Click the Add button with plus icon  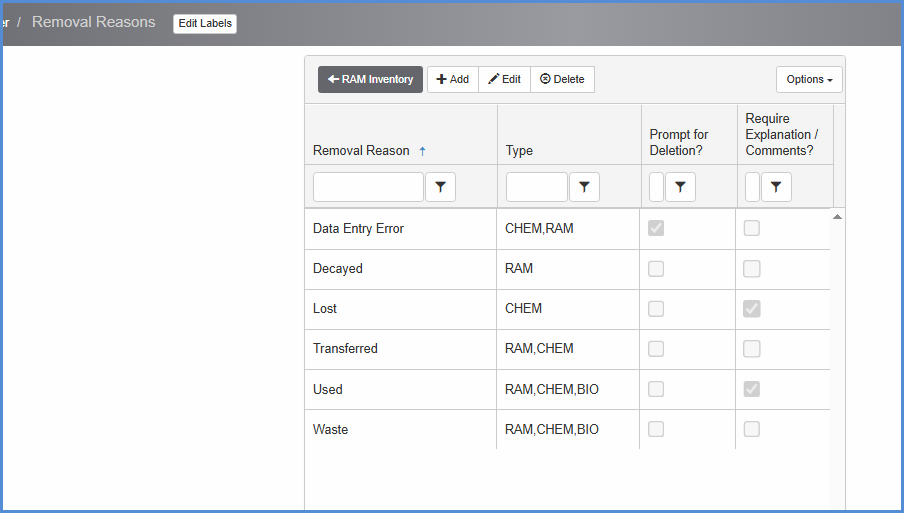click(x=453, y=80)
